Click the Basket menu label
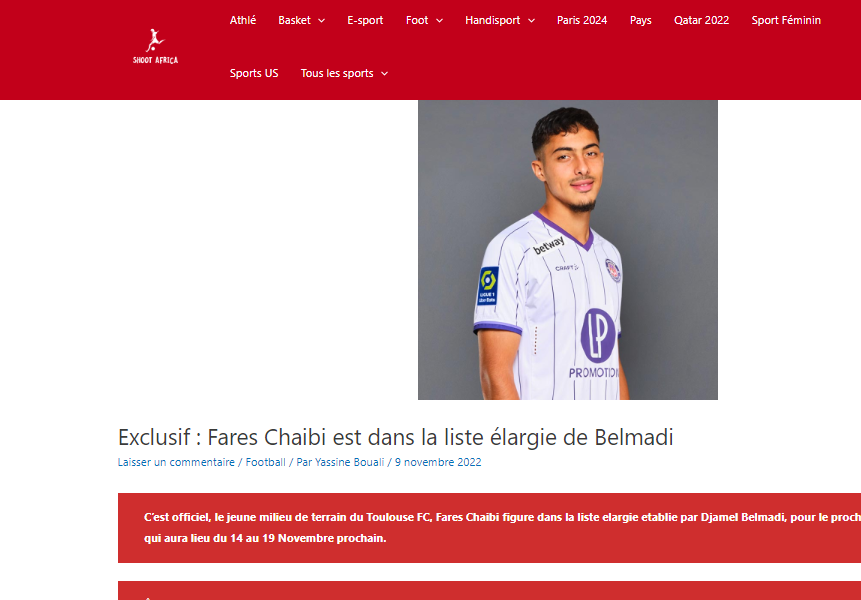This screenshot has height=600, width=861. tap(294, 20)
